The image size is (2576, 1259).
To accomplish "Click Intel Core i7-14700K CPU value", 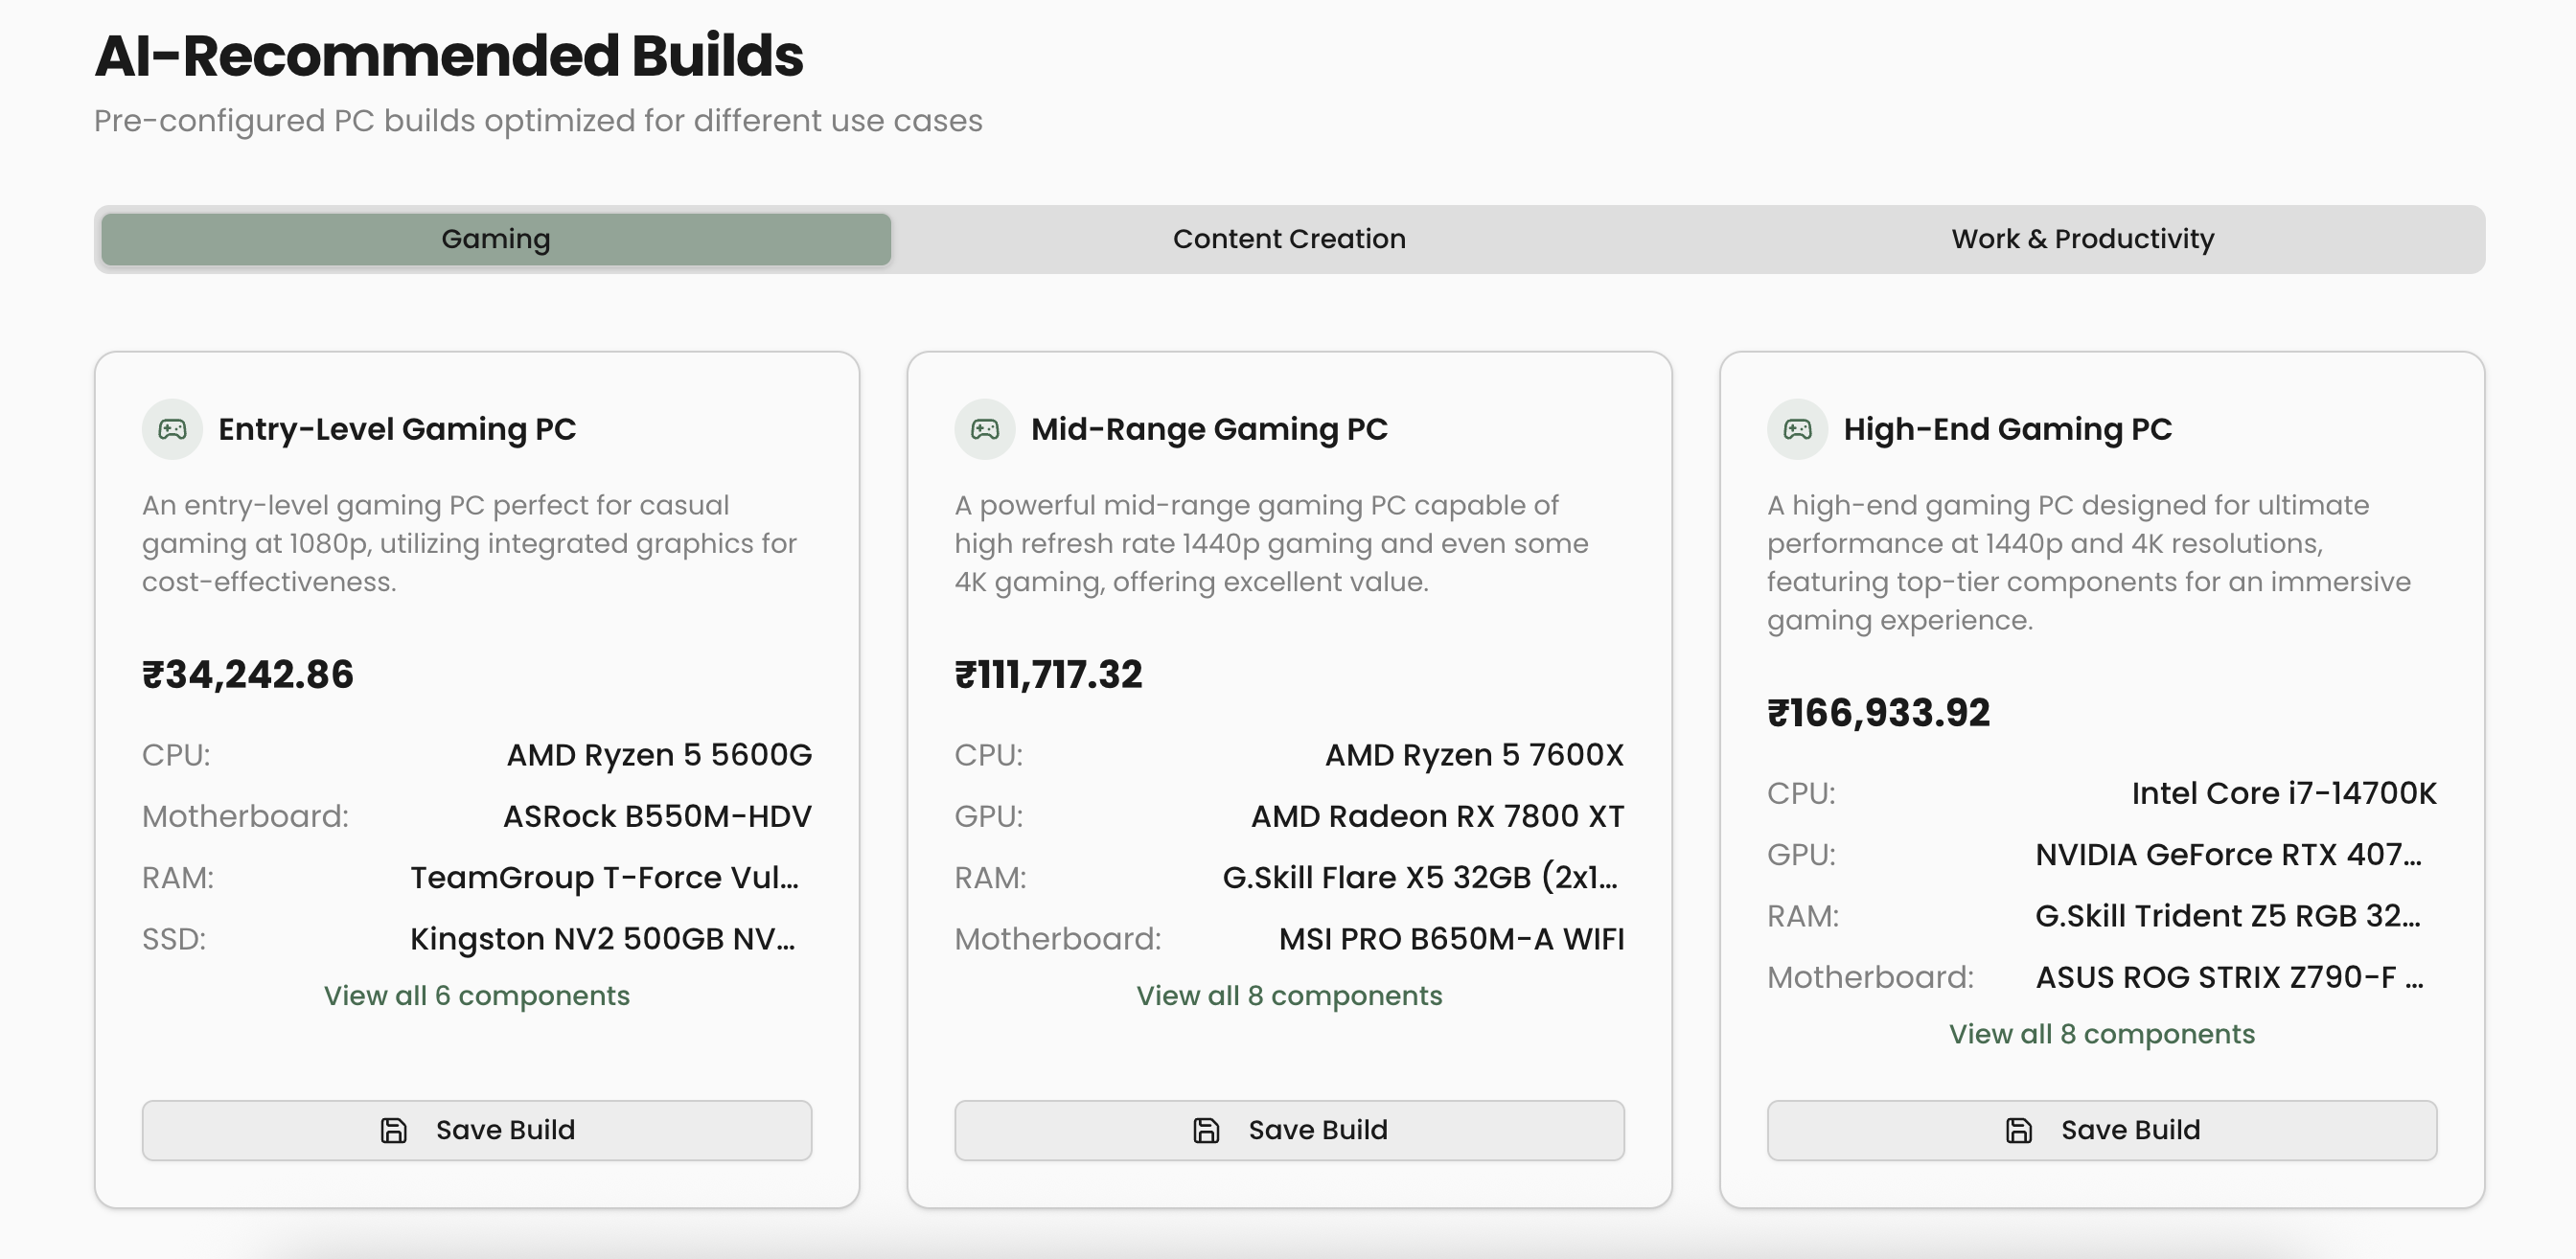I will click(2284, 793).
